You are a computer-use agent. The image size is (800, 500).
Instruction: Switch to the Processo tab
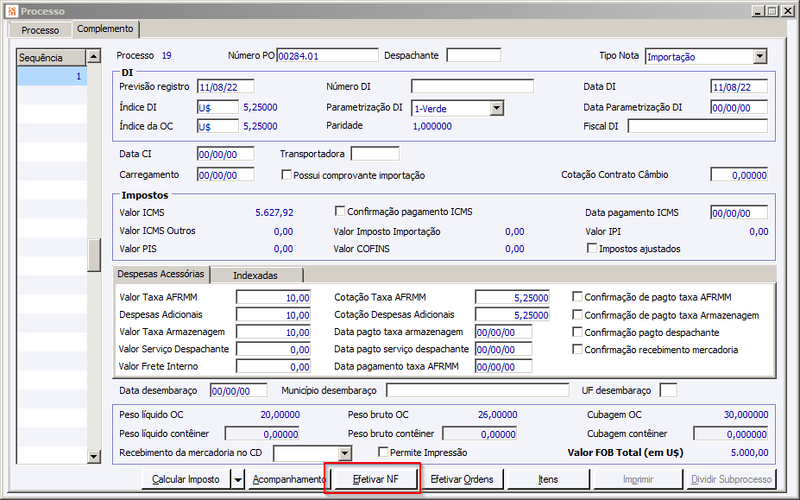tap(40, 30)
